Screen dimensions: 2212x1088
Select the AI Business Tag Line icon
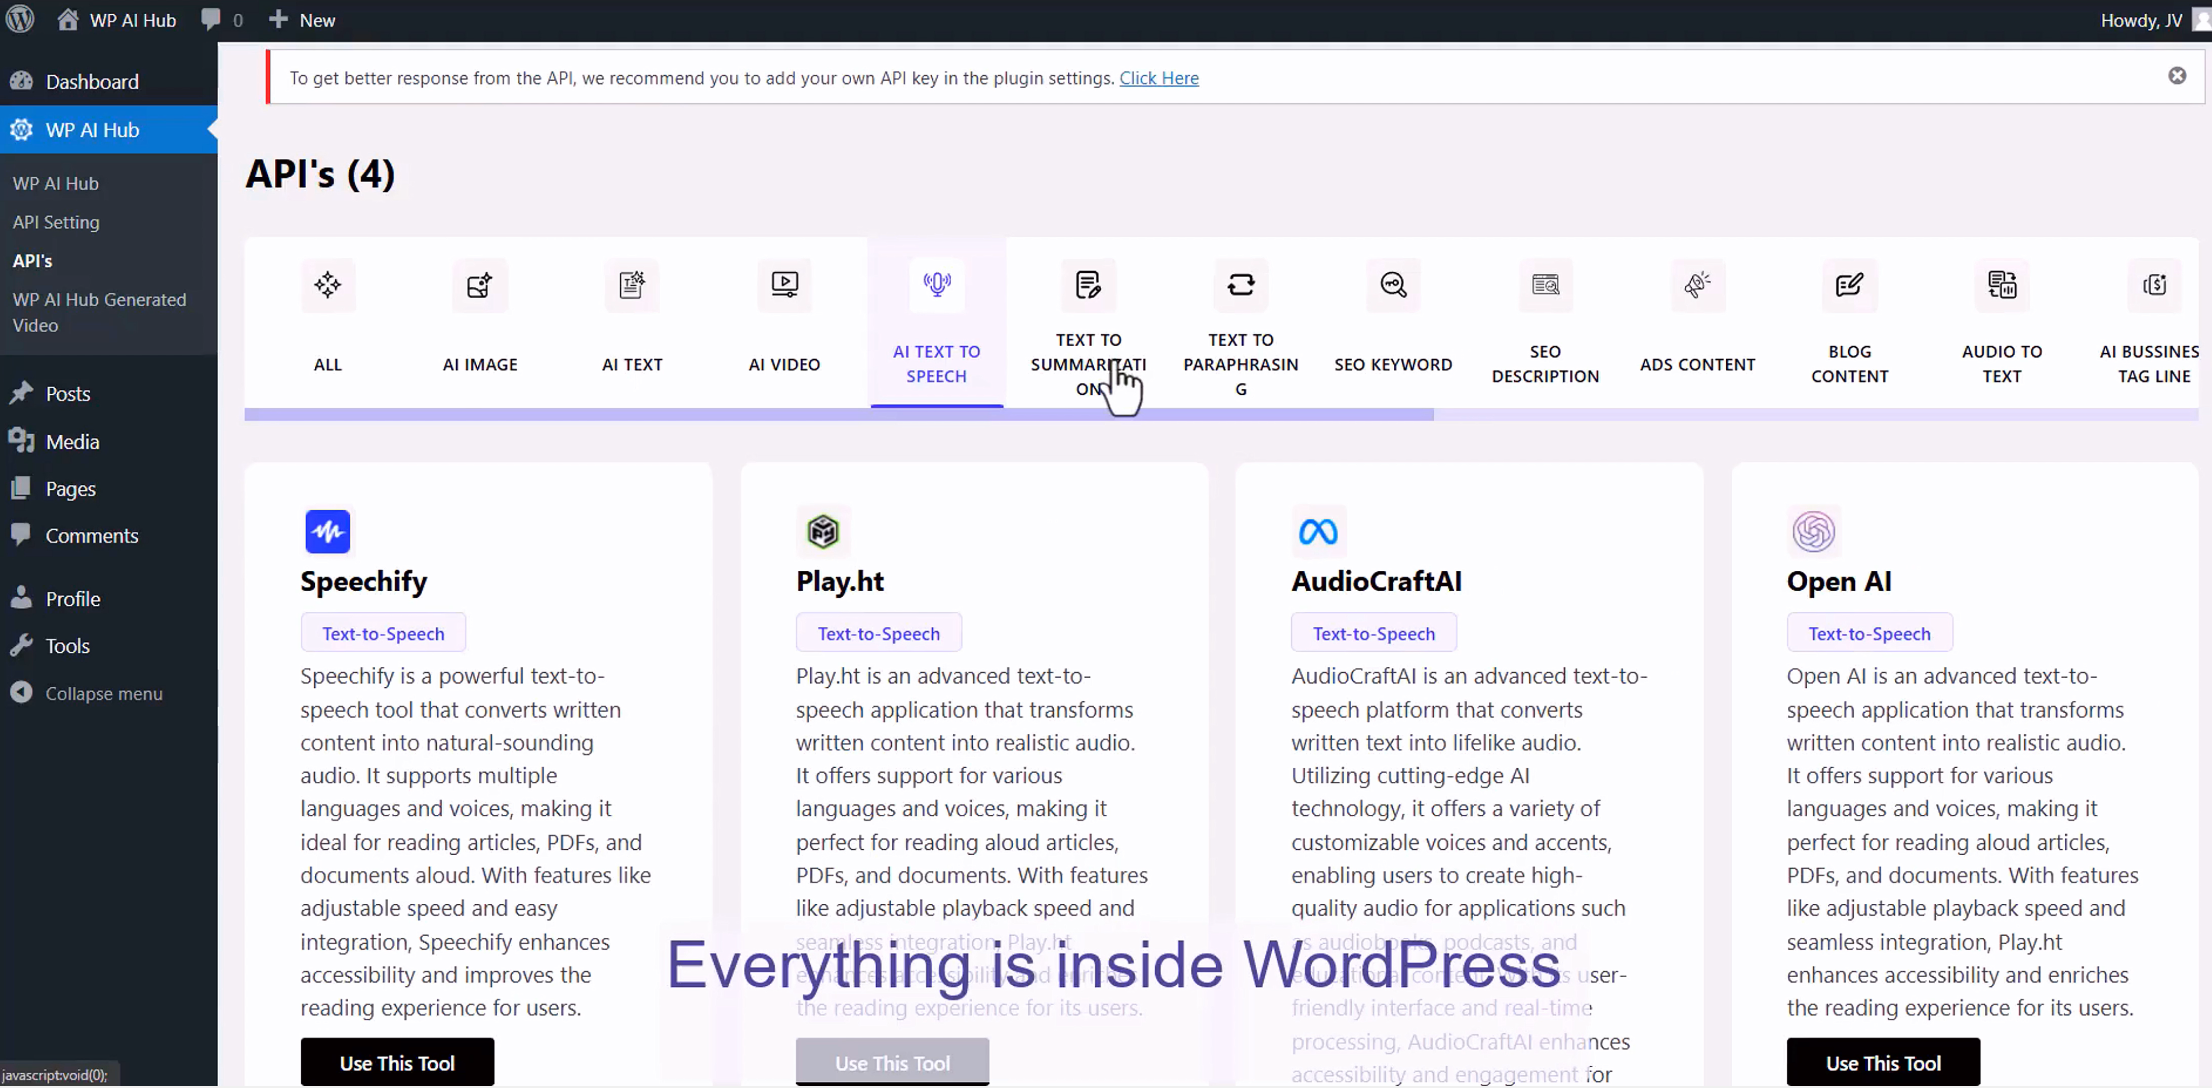click(x=2154, y=285)
